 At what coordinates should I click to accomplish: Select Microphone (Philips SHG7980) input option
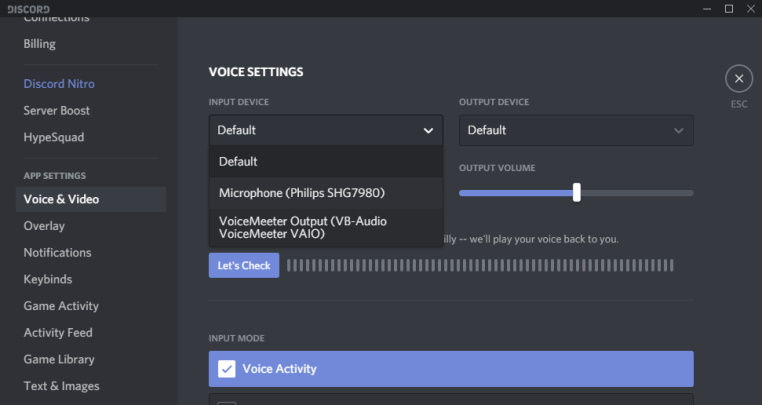(x=326, y=193)
